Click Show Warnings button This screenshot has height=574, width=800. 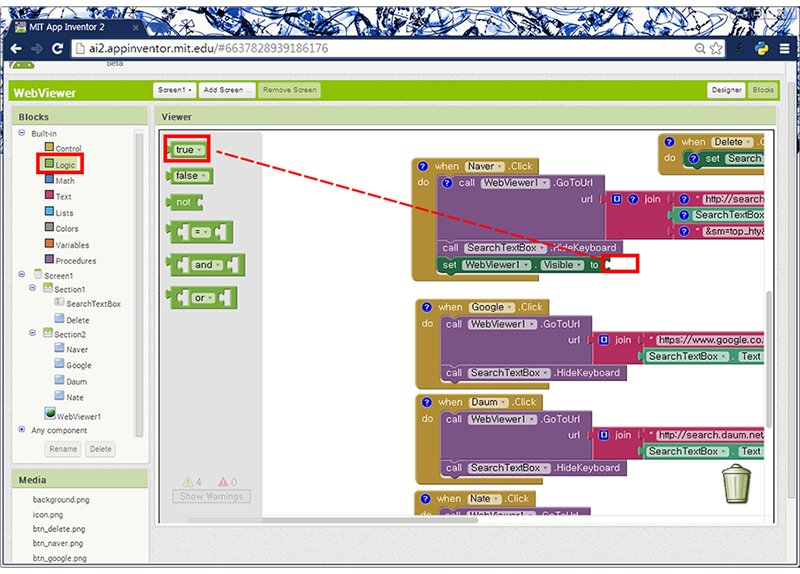point(211,496)
